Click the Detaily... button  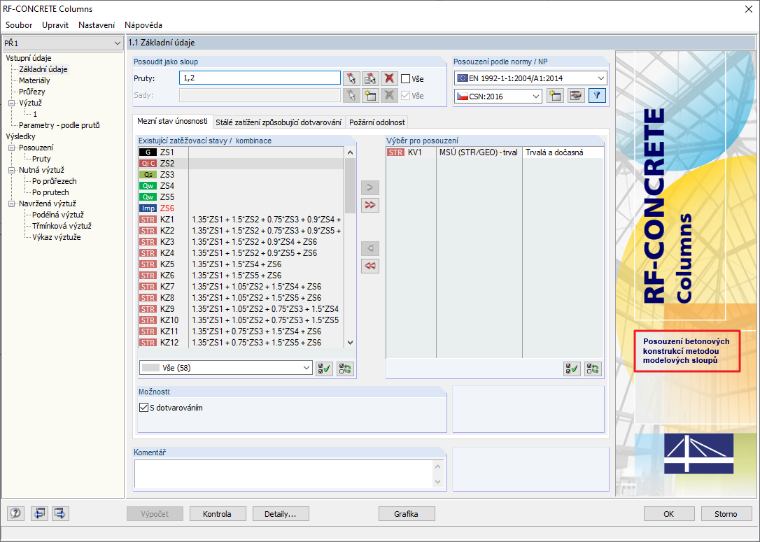click(x=280, y=514)
